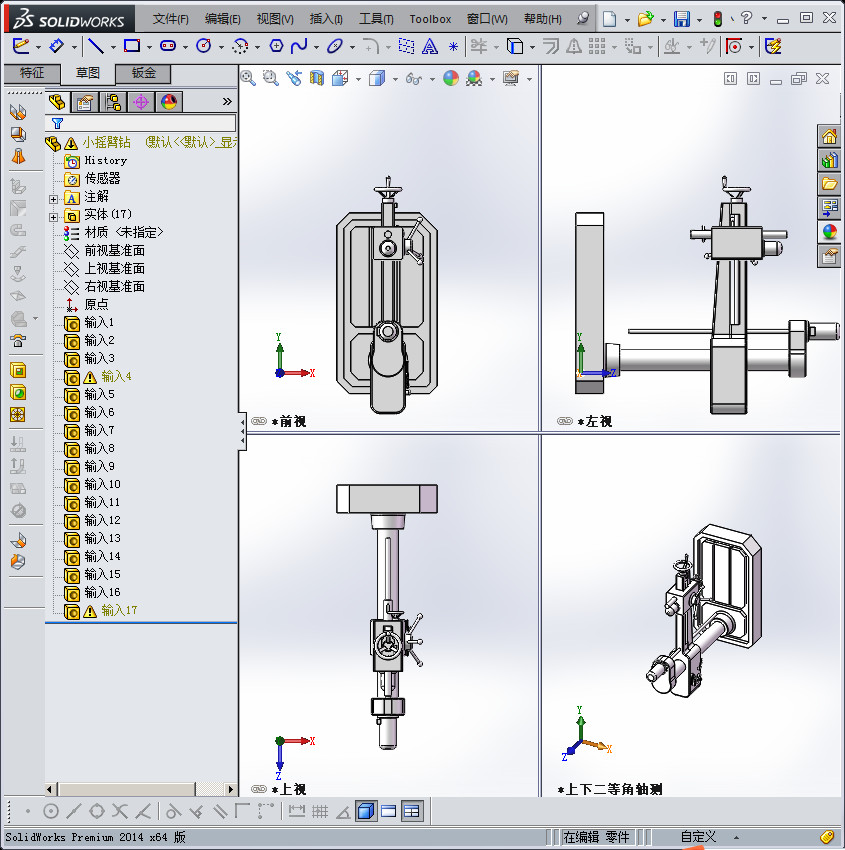Switch to the 钣金 tab
This screenshot has height=850, width=845.
click(x=144, y=73)
